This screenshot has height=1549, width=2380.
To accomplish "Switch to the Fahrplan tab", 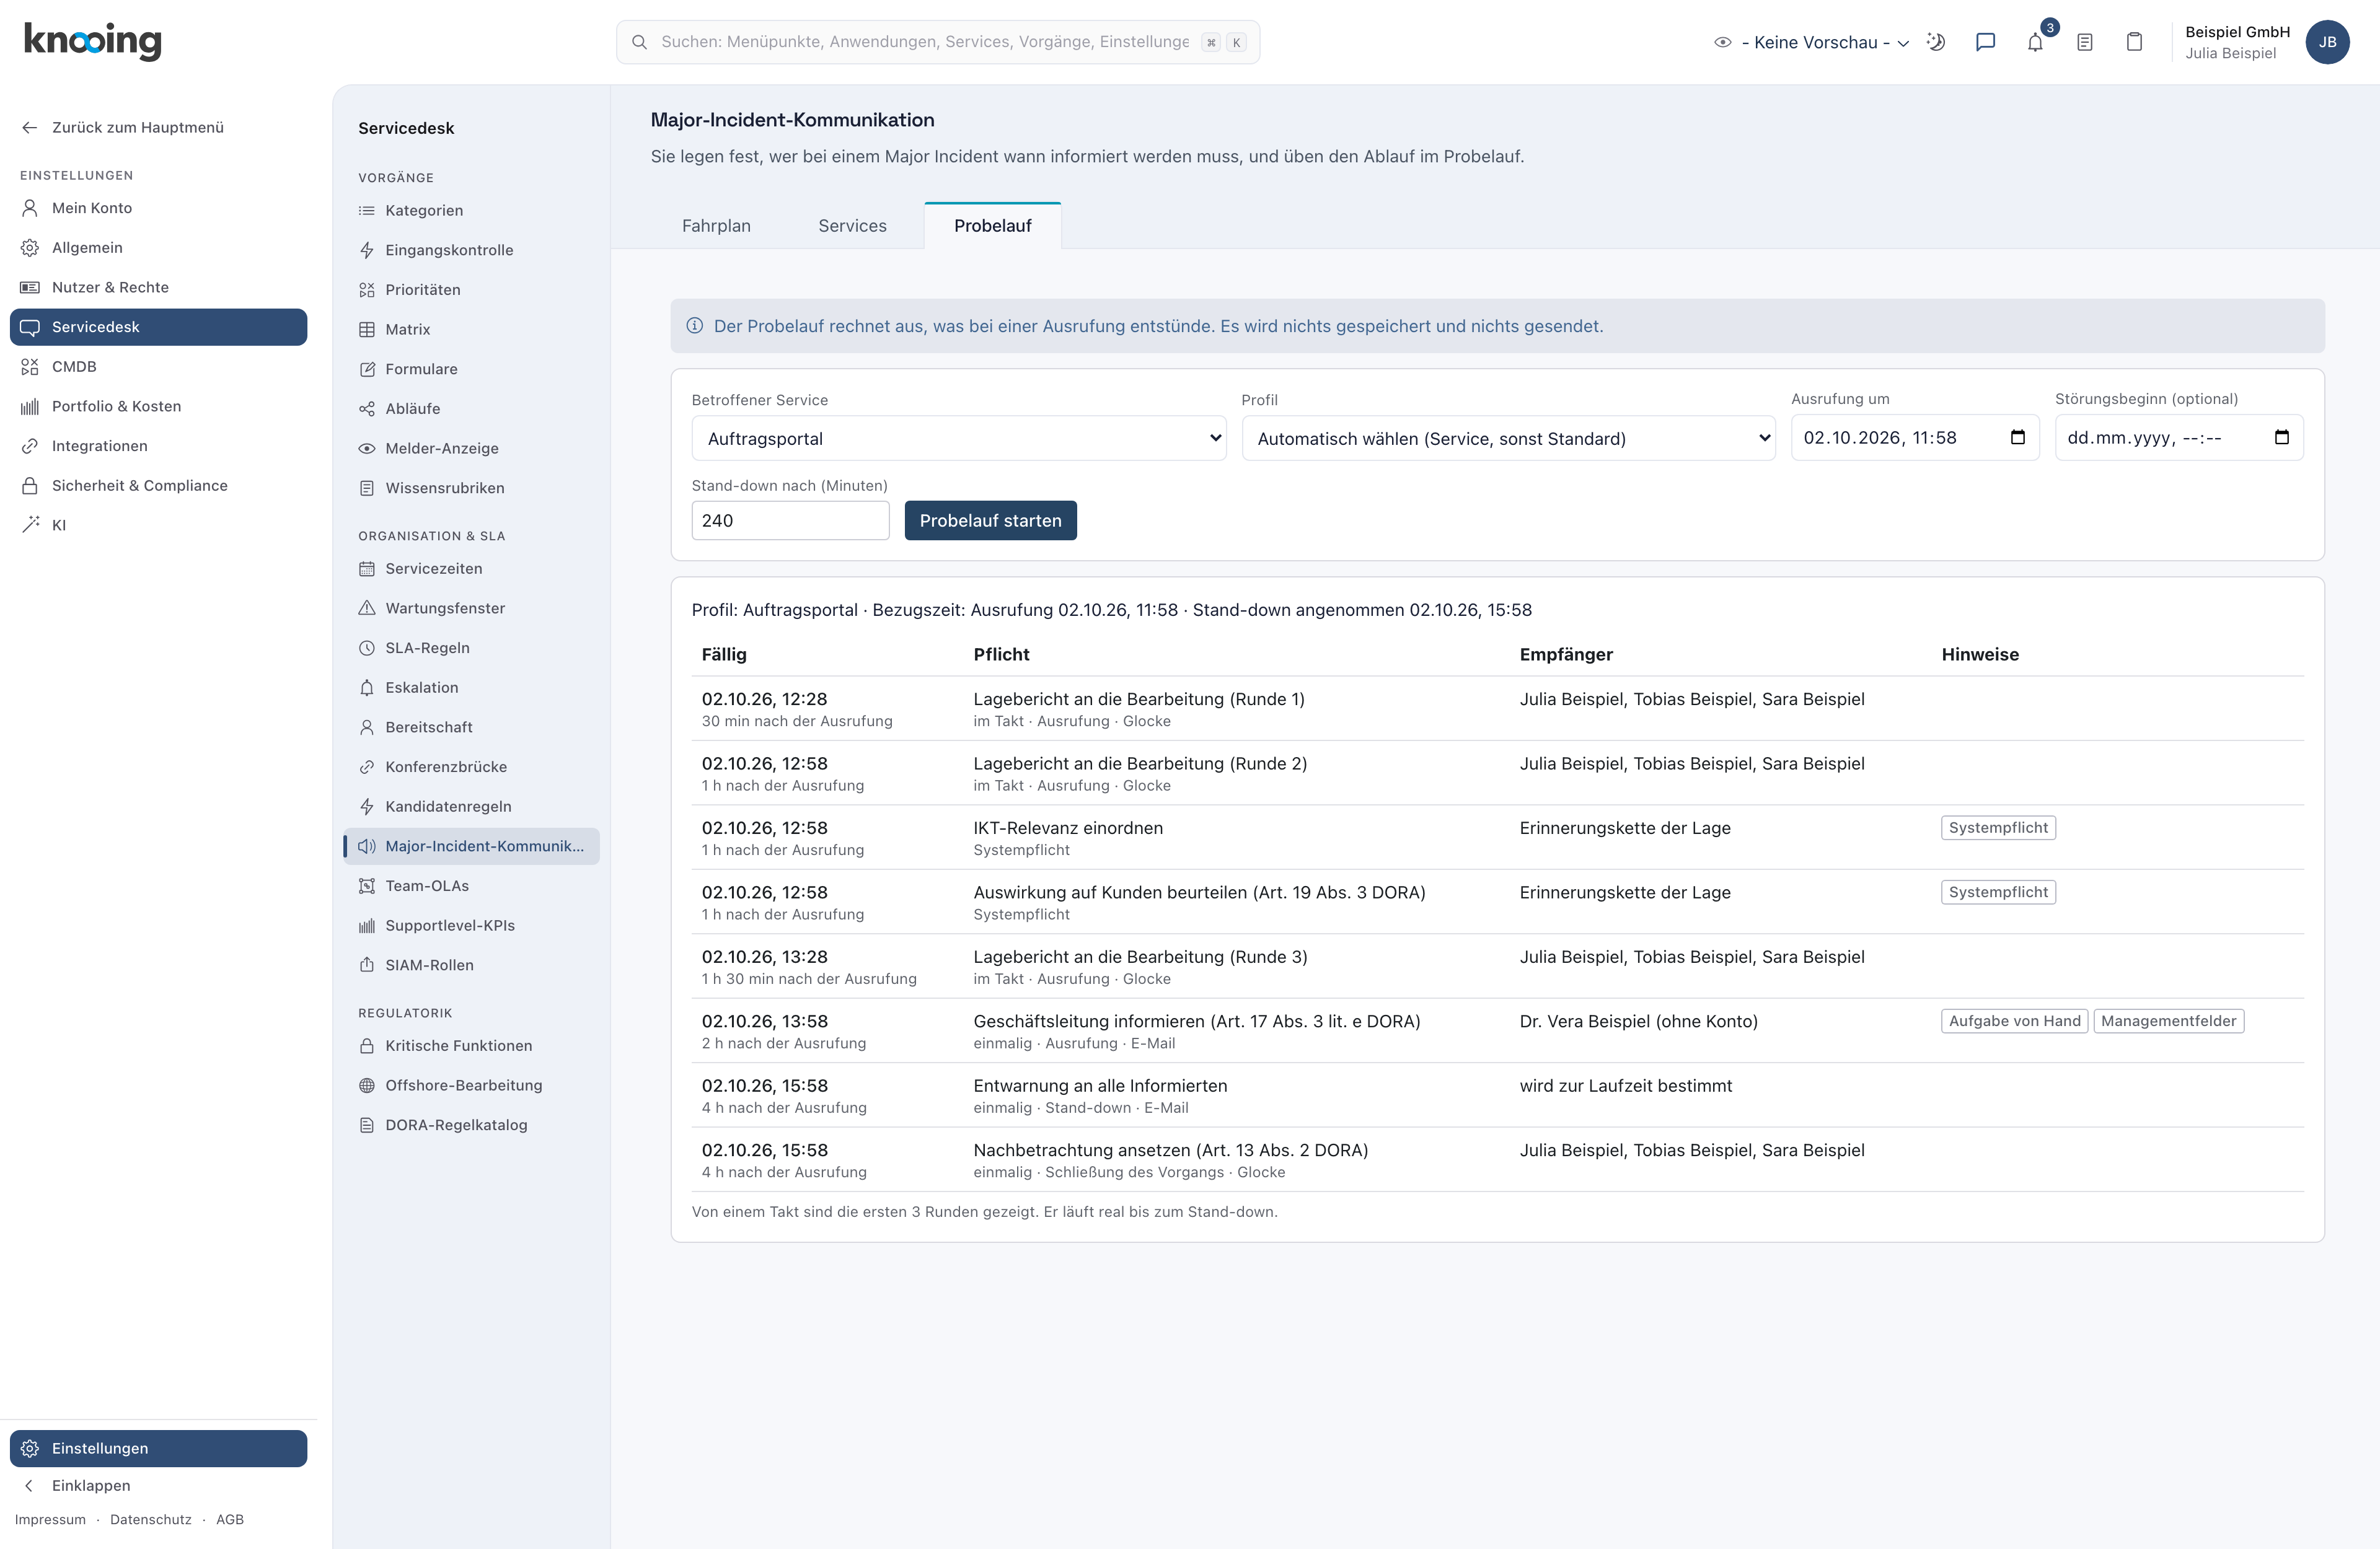I will pos(716,226).
